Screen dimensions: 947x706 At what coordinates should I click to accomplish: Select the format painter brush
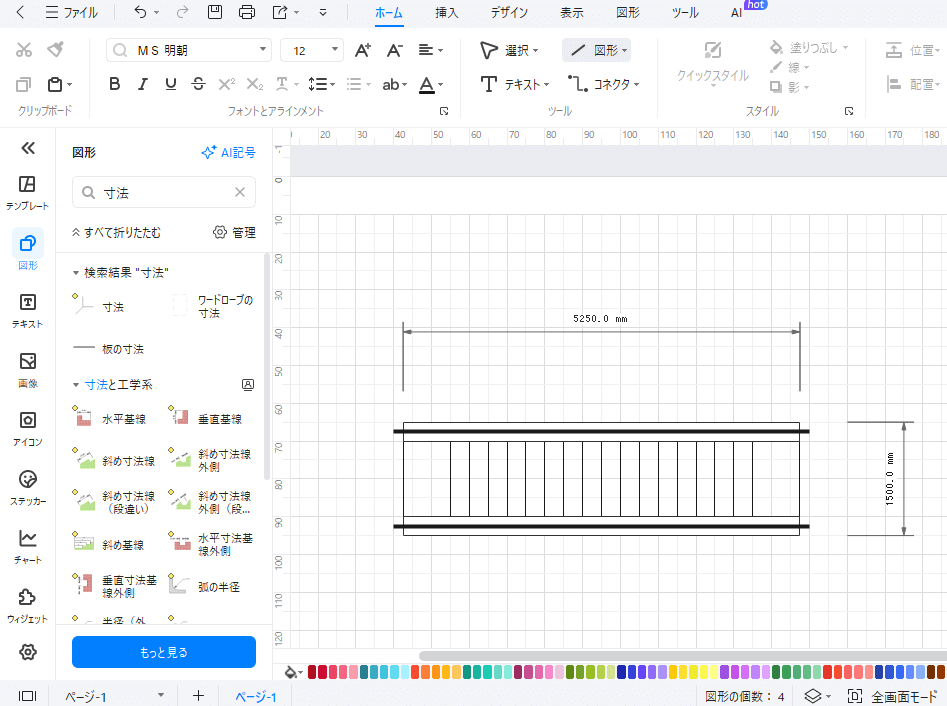(56, 49)
